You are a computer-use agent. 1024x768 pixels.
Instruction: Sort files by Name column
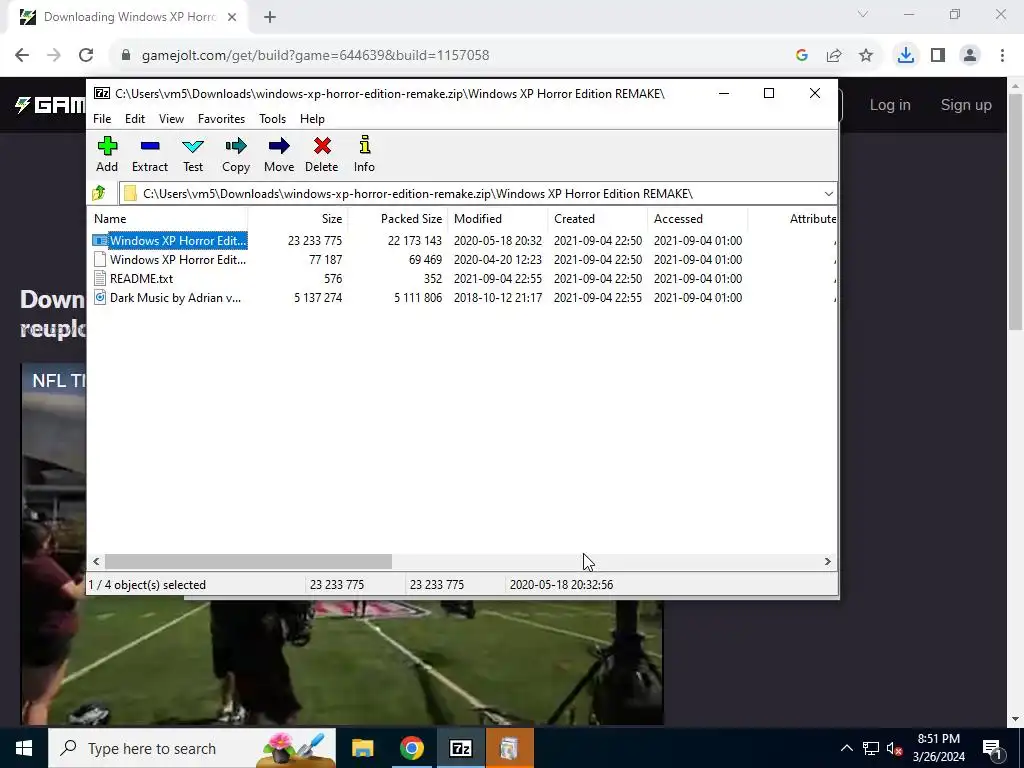pos(167,219)
